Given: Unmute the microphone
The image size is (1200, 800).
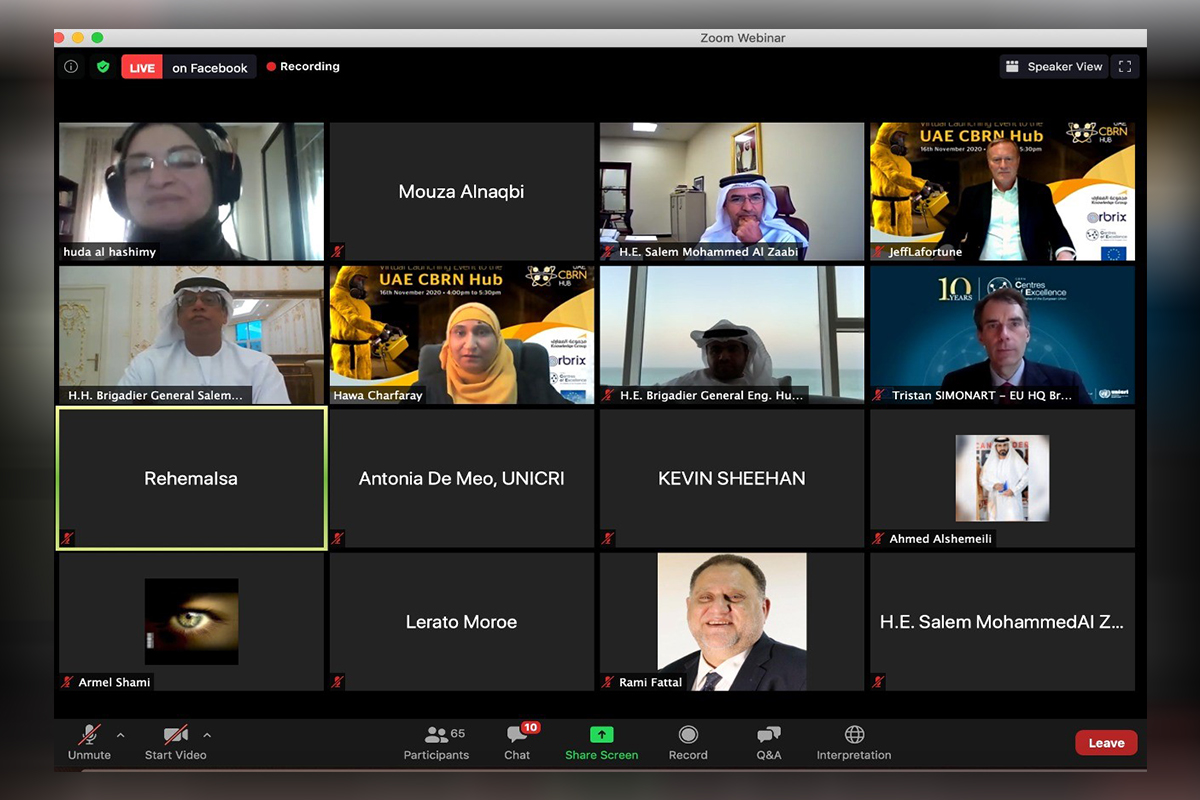Looking at the screenshot, I should (89, 743).
